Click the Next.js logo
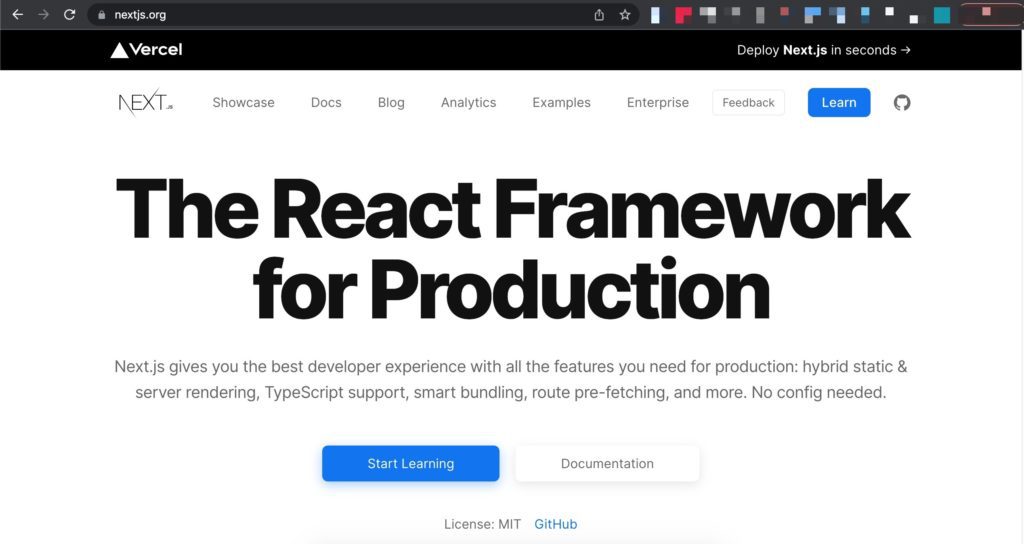The width and height of the screenshot is (1024, 544). [145, 103]
